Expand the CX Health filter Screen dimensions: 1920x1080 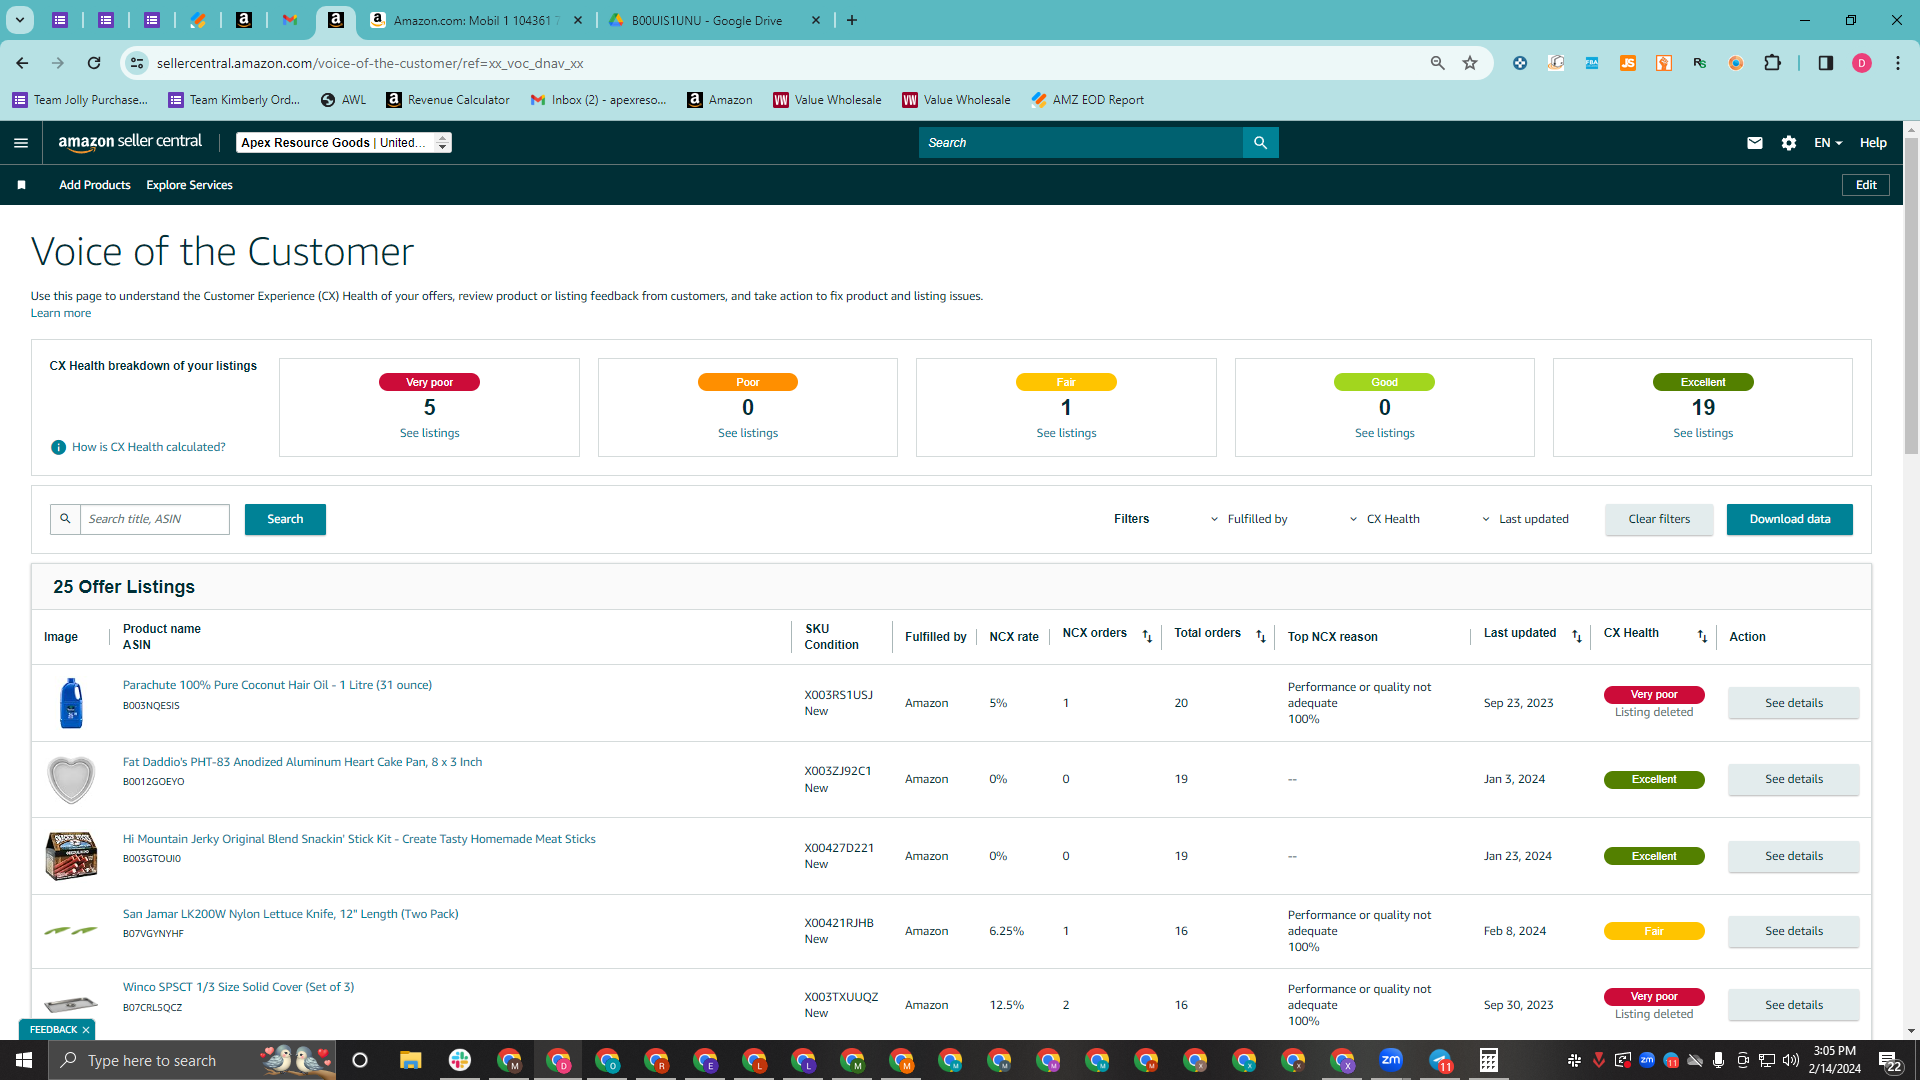[x=1385, y=519]
